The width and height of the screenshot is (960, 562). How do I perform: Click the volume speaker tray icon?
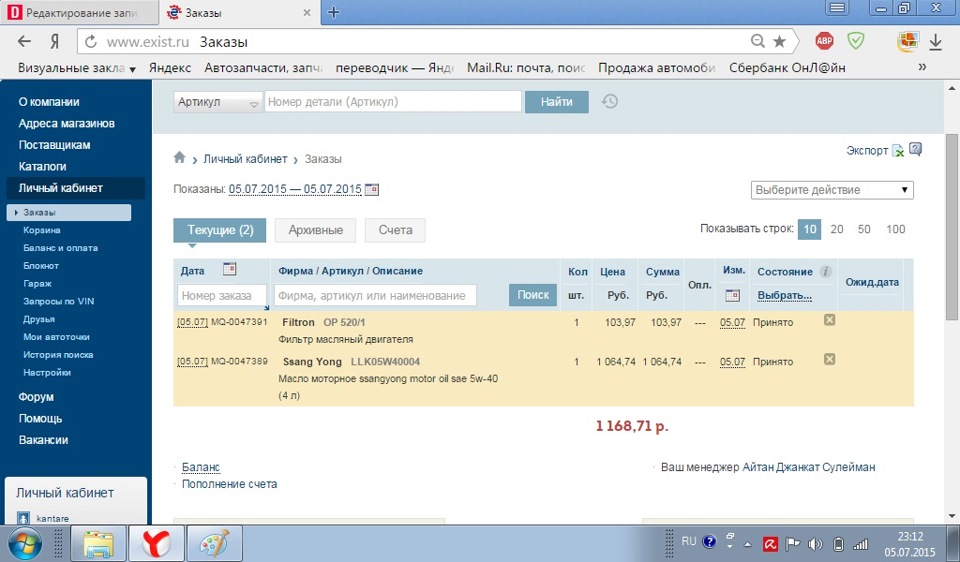[815, 544]
